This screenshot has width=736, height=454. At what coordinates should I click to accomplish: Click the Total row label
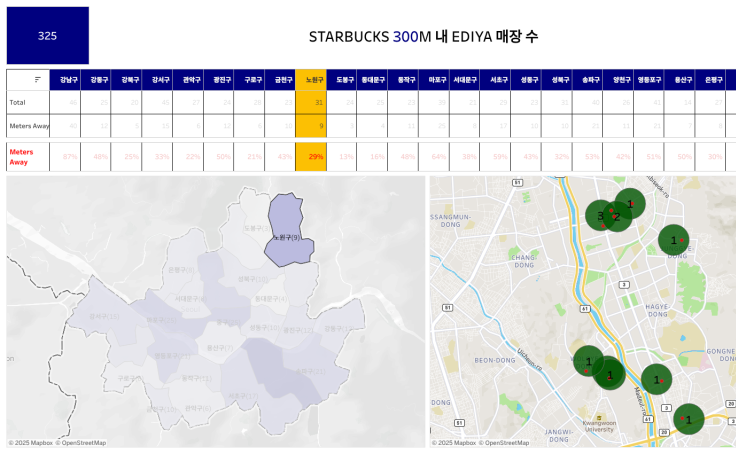tap(18, 102)
